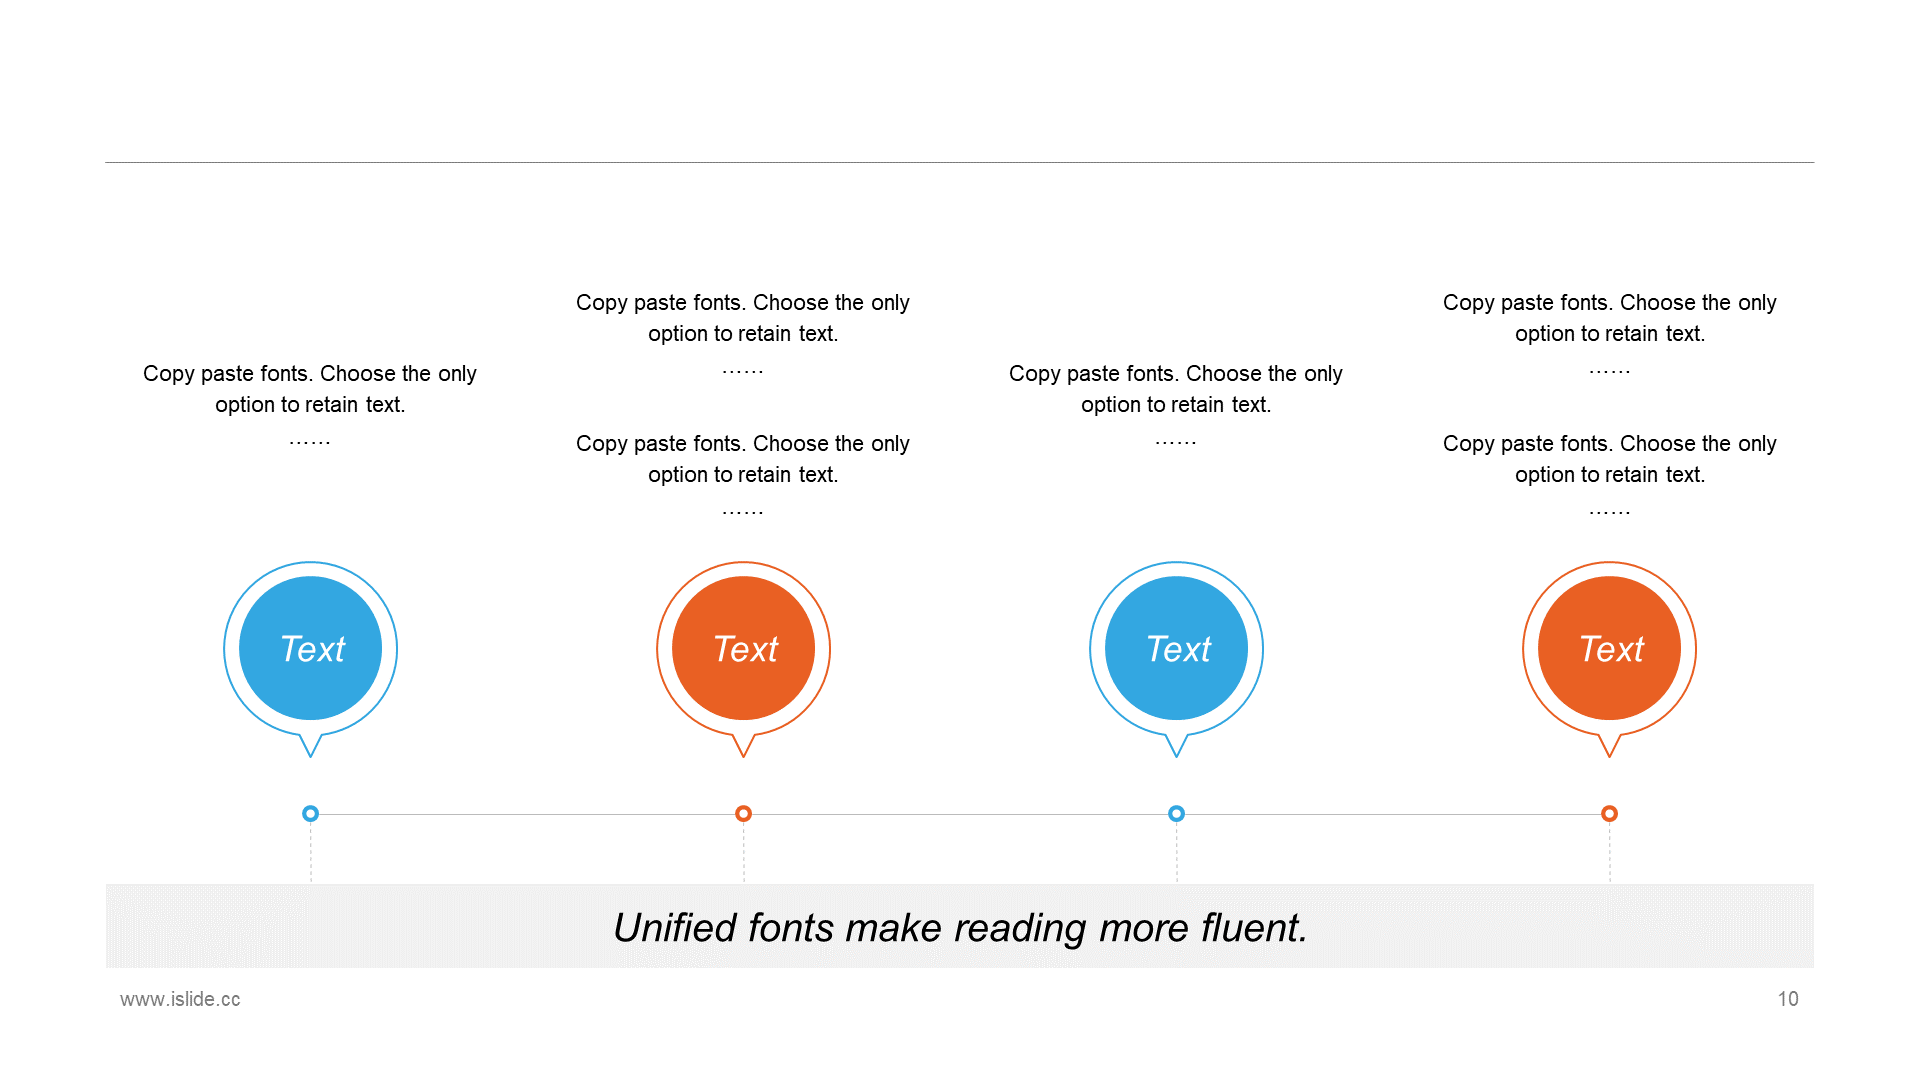Click the second blue timeline marker dot
Screen dimensions: 1920x1080
coord(1177,814)
